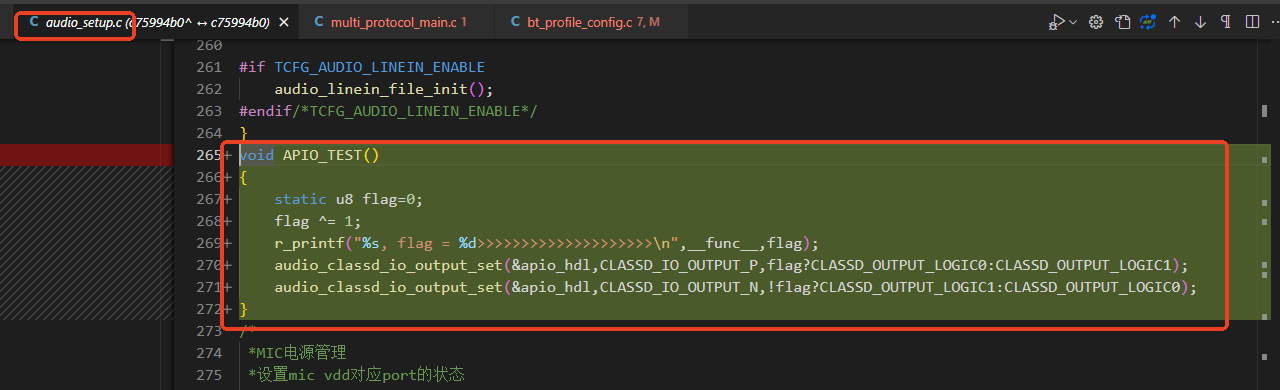The height and width of the screenshot is (390, 1280).
Task: Click the blue diff sync icon
Action: pyautogui.click(x=1148, y=22)
